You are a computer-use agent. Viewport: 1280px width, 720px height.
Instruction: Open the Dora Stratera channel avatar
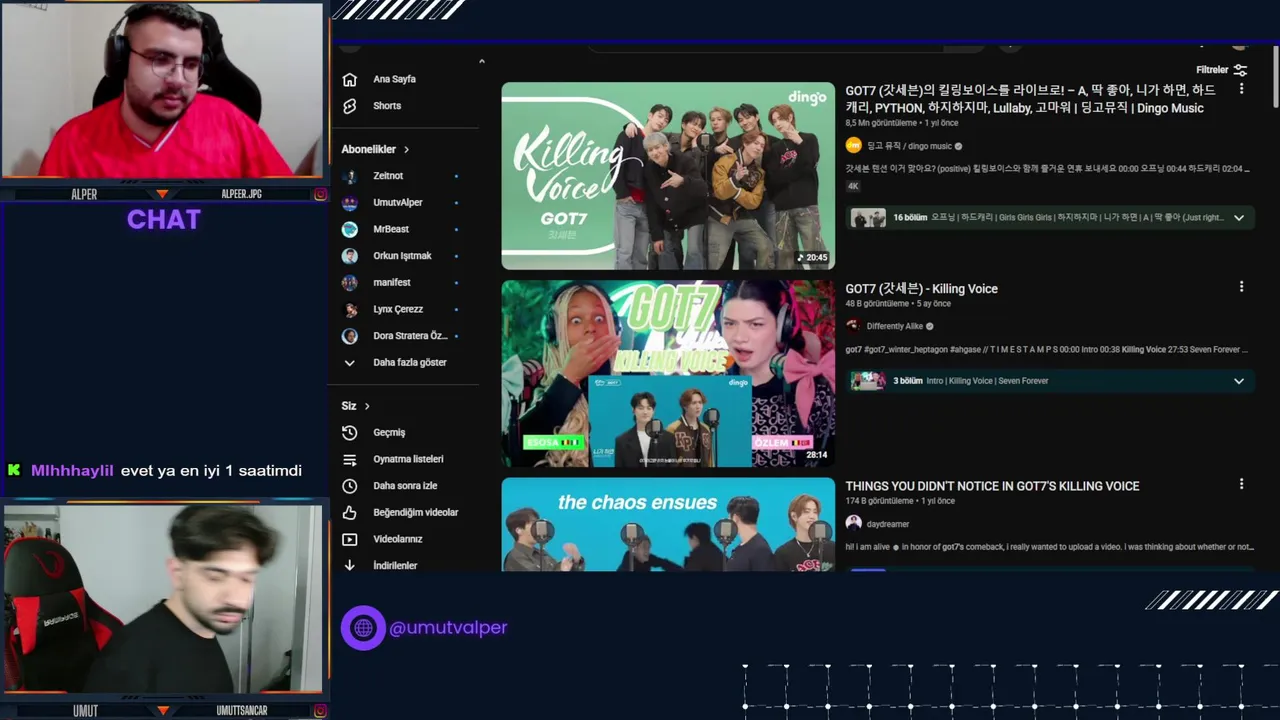(x=350, y=336)
